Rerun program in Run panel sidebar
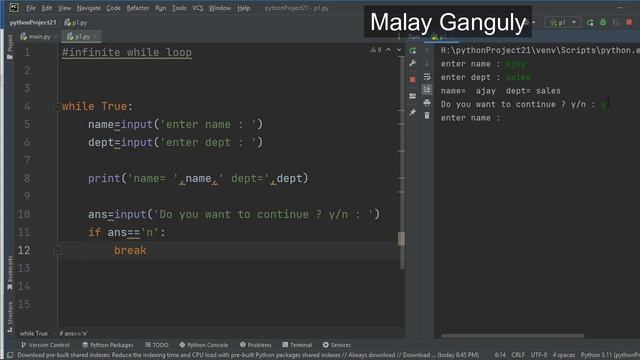Image resolution: width=640 pixels, height=360 pixels. tap(413, 51)
